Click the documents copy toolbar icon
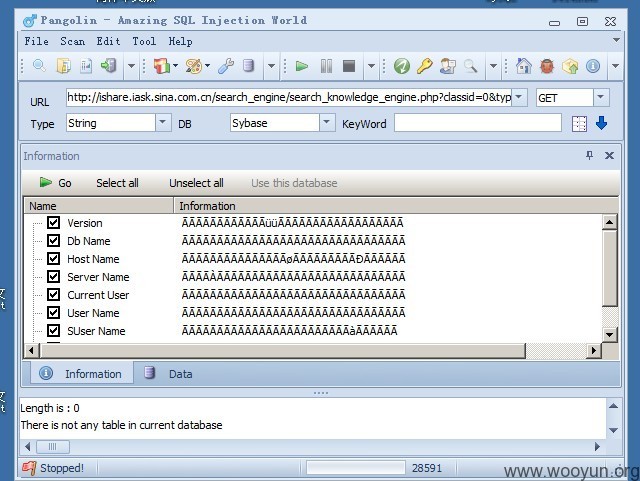Image resolution: width=640 pixels, height=481 pixels. click(63, 66)
